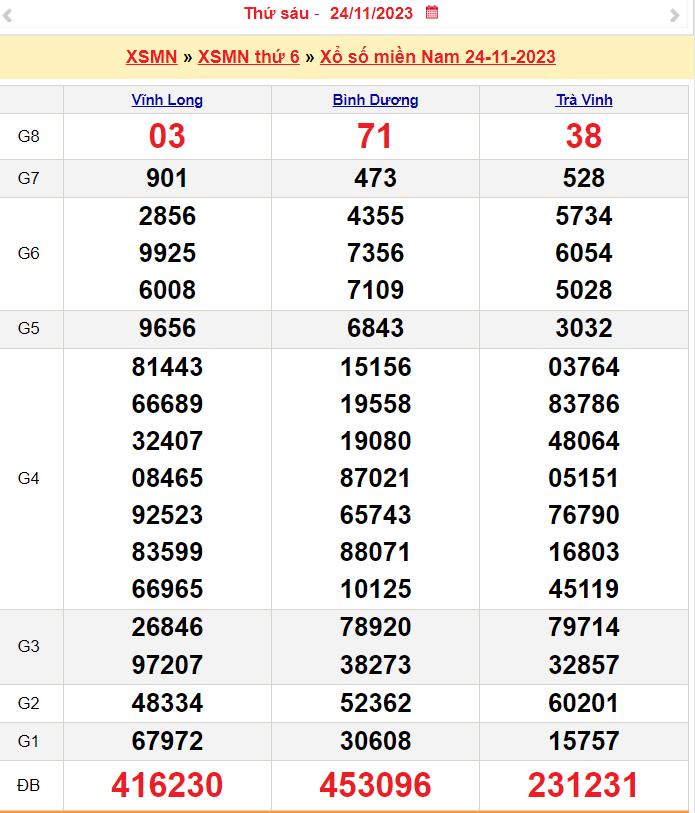The height and width of the screenshot is (813, 695).
Task: Open the Trà Vinh province link
Action: coord(584,100)
